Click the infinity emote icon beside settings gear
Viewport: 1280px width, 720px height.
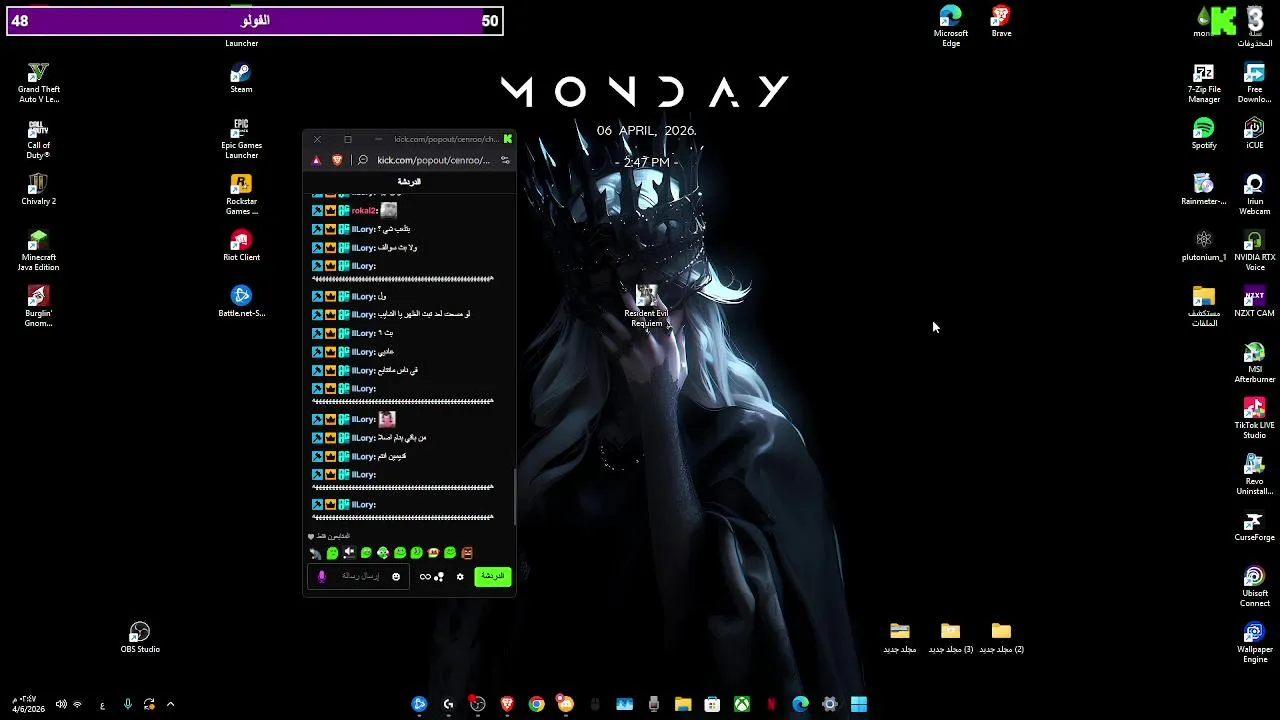click(x=425, y=577)
